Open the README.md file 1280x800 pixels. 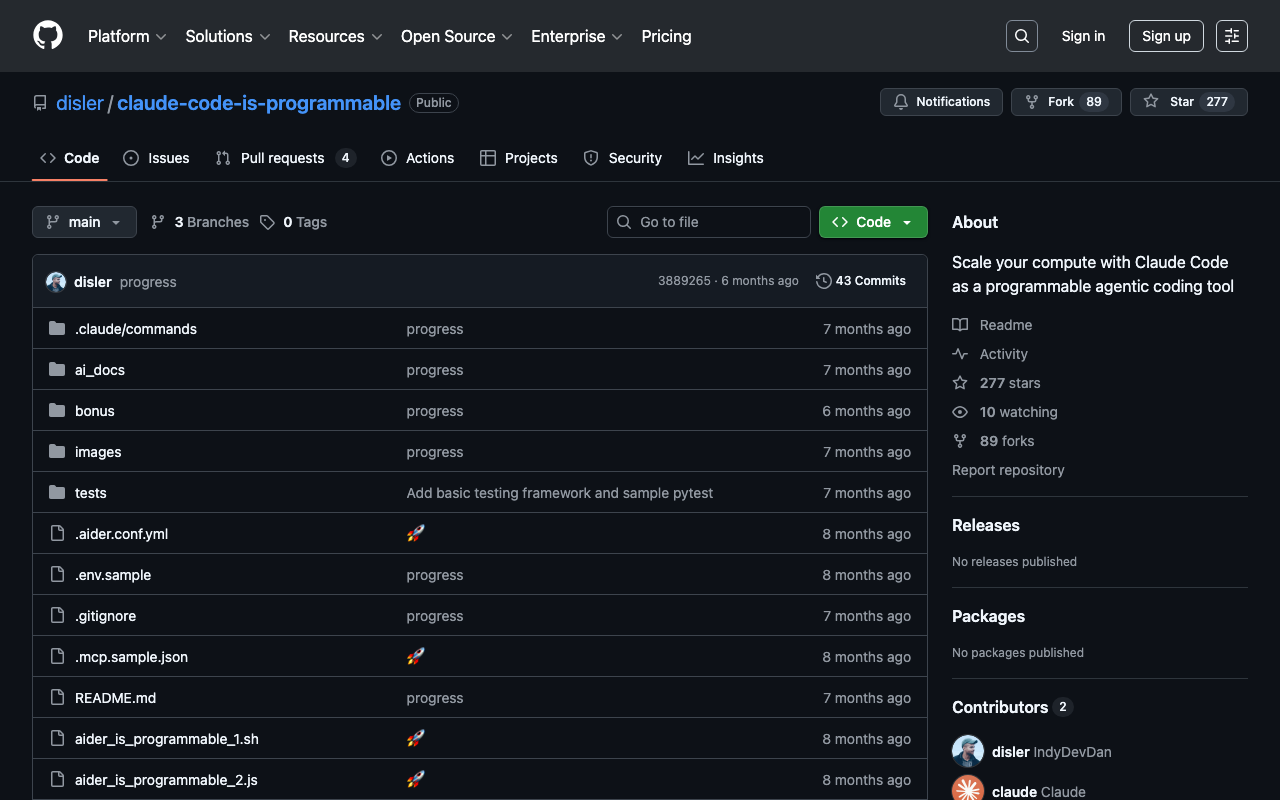(x=115, y=698)
